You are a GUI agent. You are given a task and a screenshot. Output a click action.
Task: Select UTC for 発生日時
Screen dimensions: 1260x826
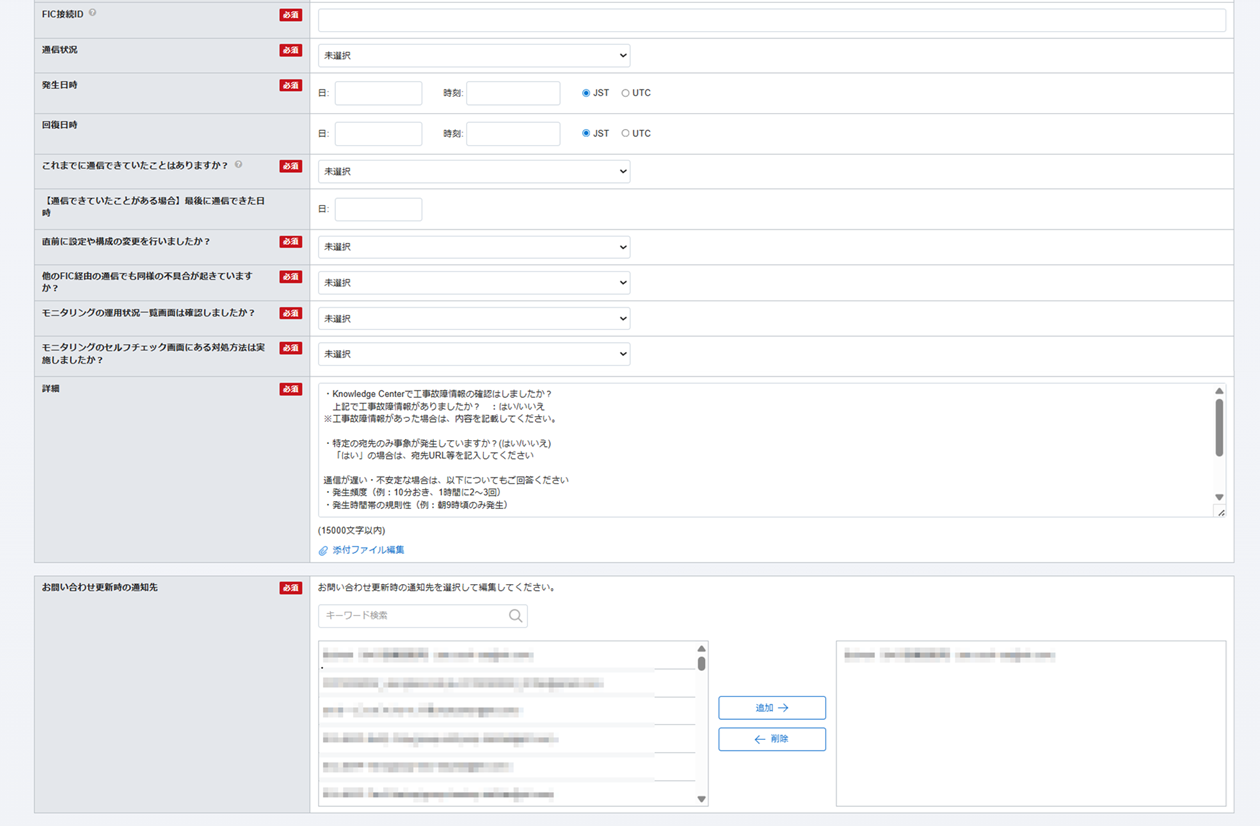[626, 93]
